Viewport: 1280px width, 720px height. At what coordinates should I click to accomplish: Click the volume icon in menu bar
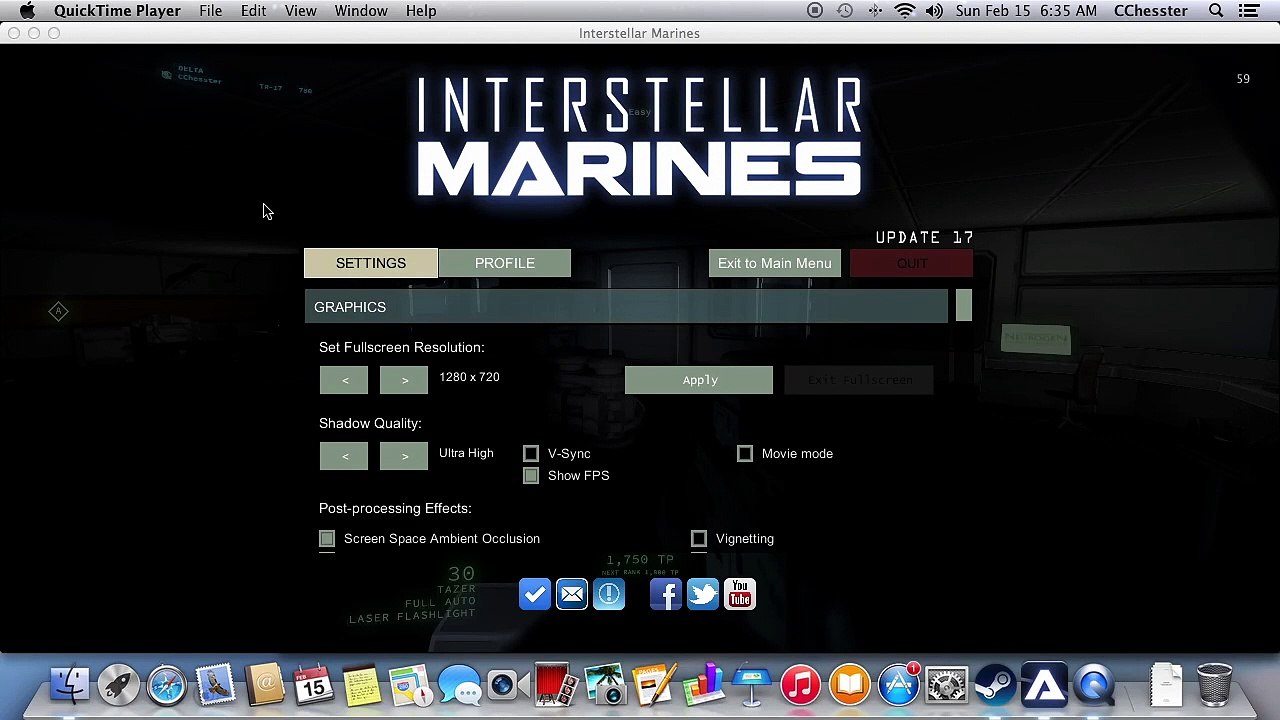click(x=934, y=11)
